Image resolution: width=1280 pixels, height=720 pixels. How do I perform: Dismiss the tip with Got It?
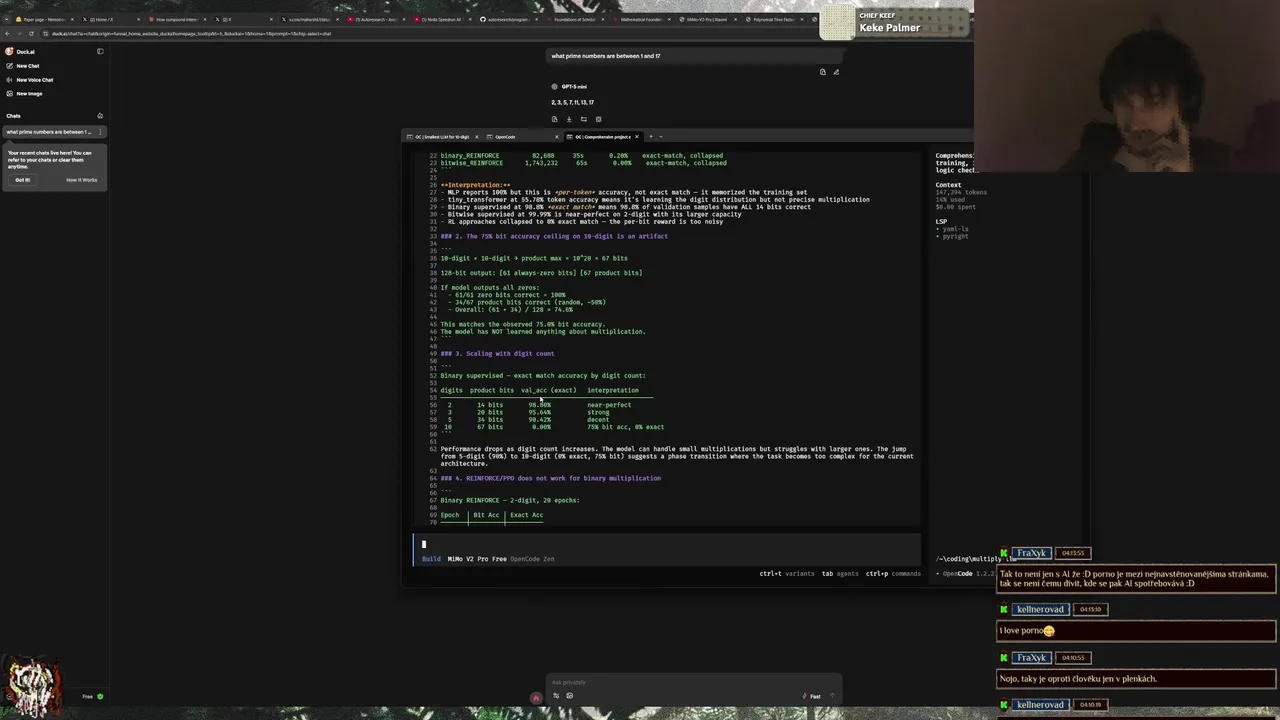(x=22, y=180)
